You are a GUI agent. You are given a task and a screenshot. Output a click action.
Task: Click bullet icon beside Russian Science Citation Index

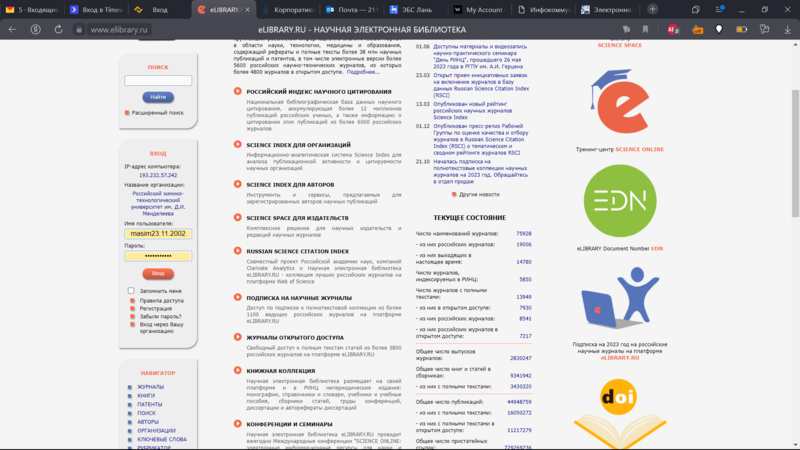click(x=238, y=251)
